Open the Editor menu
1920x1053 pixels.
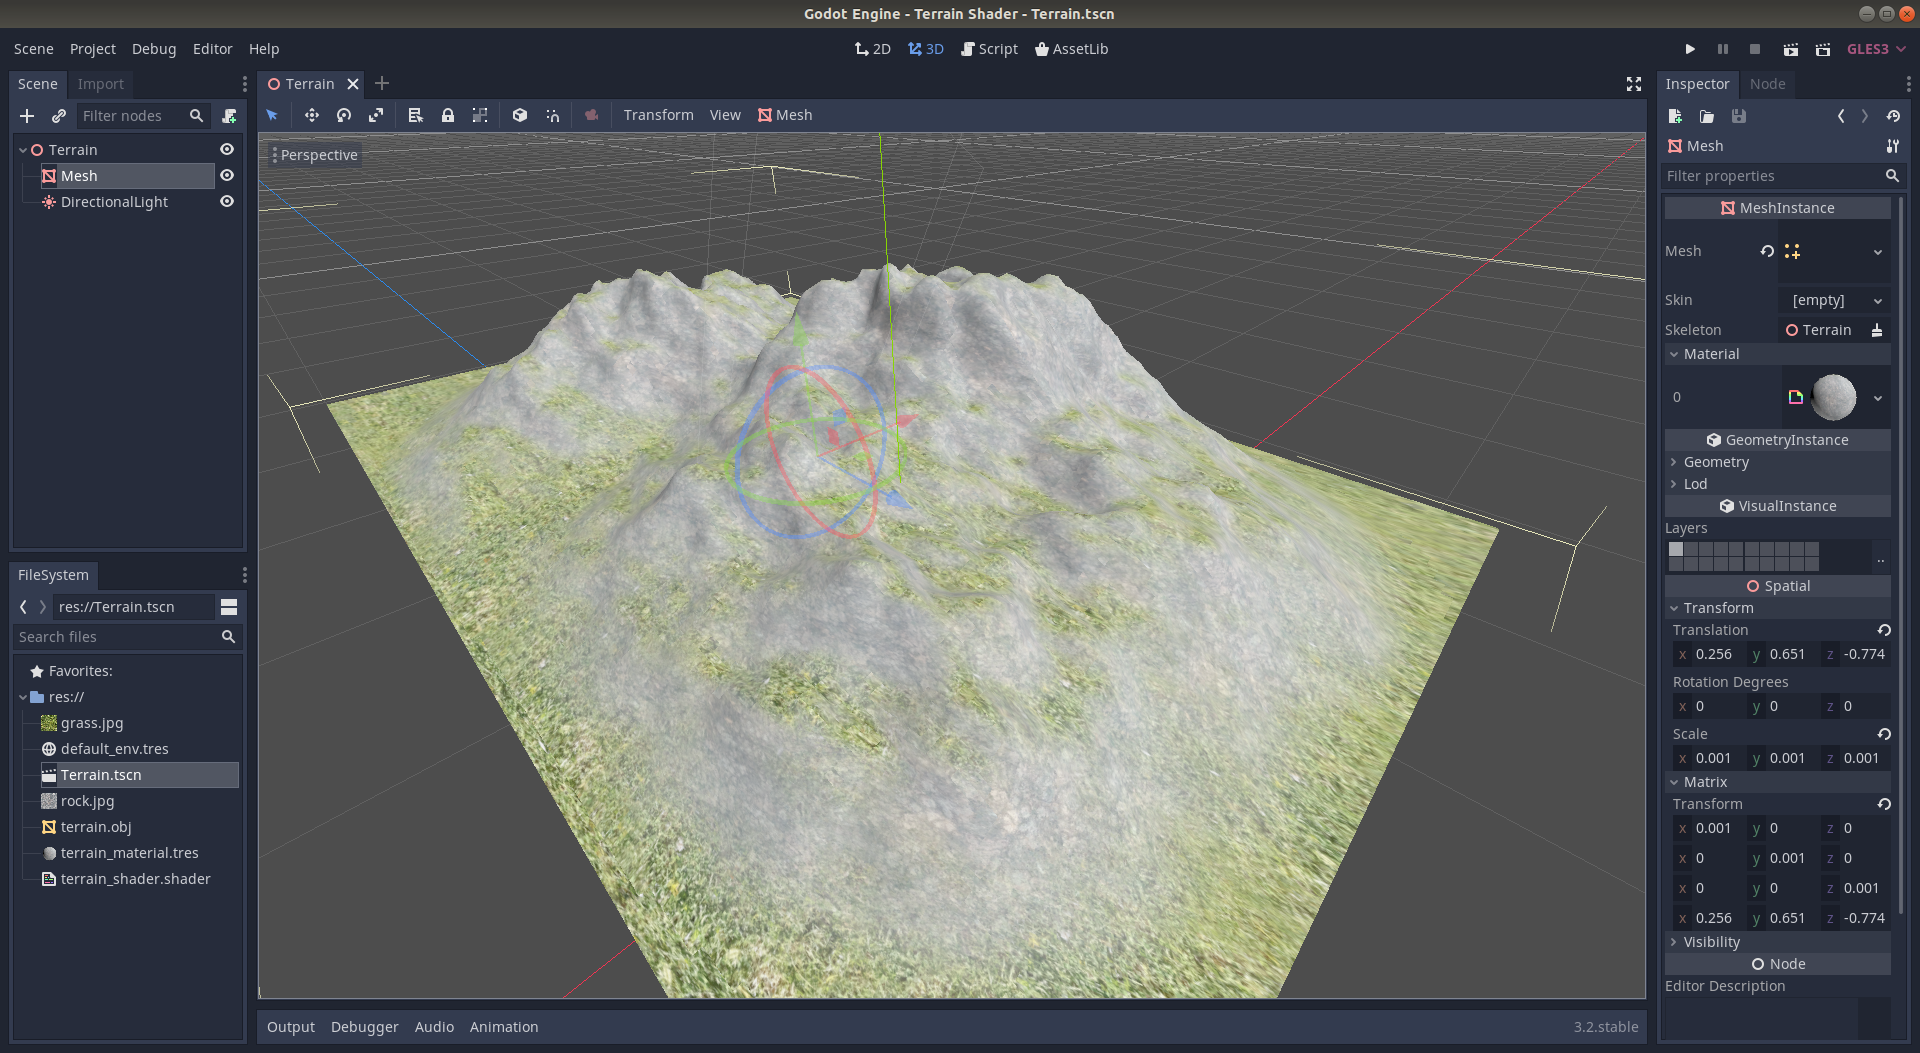212,49
